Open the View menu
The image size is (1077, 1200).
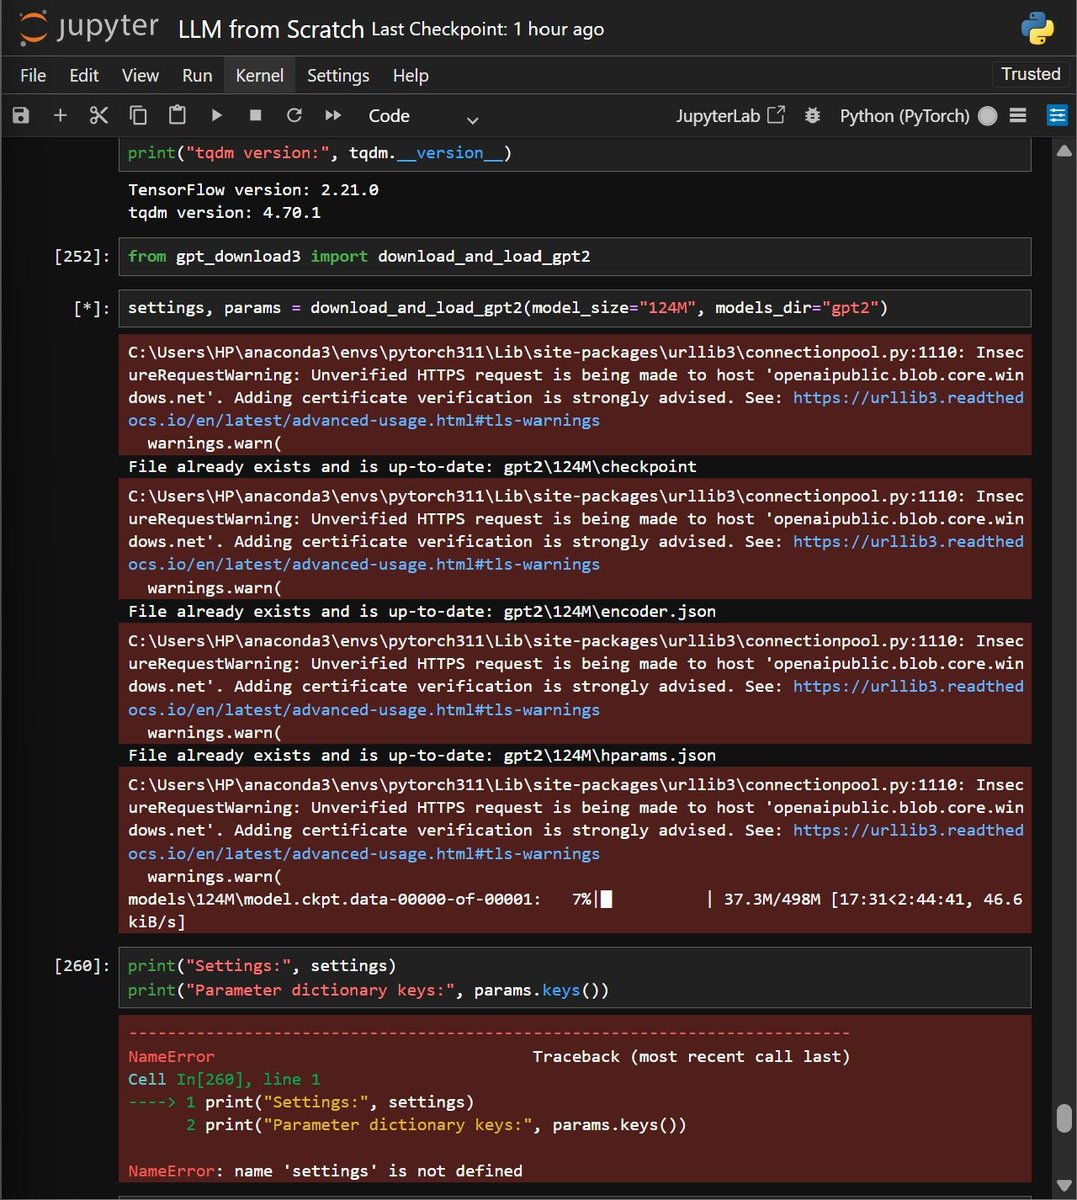(140, 75)
